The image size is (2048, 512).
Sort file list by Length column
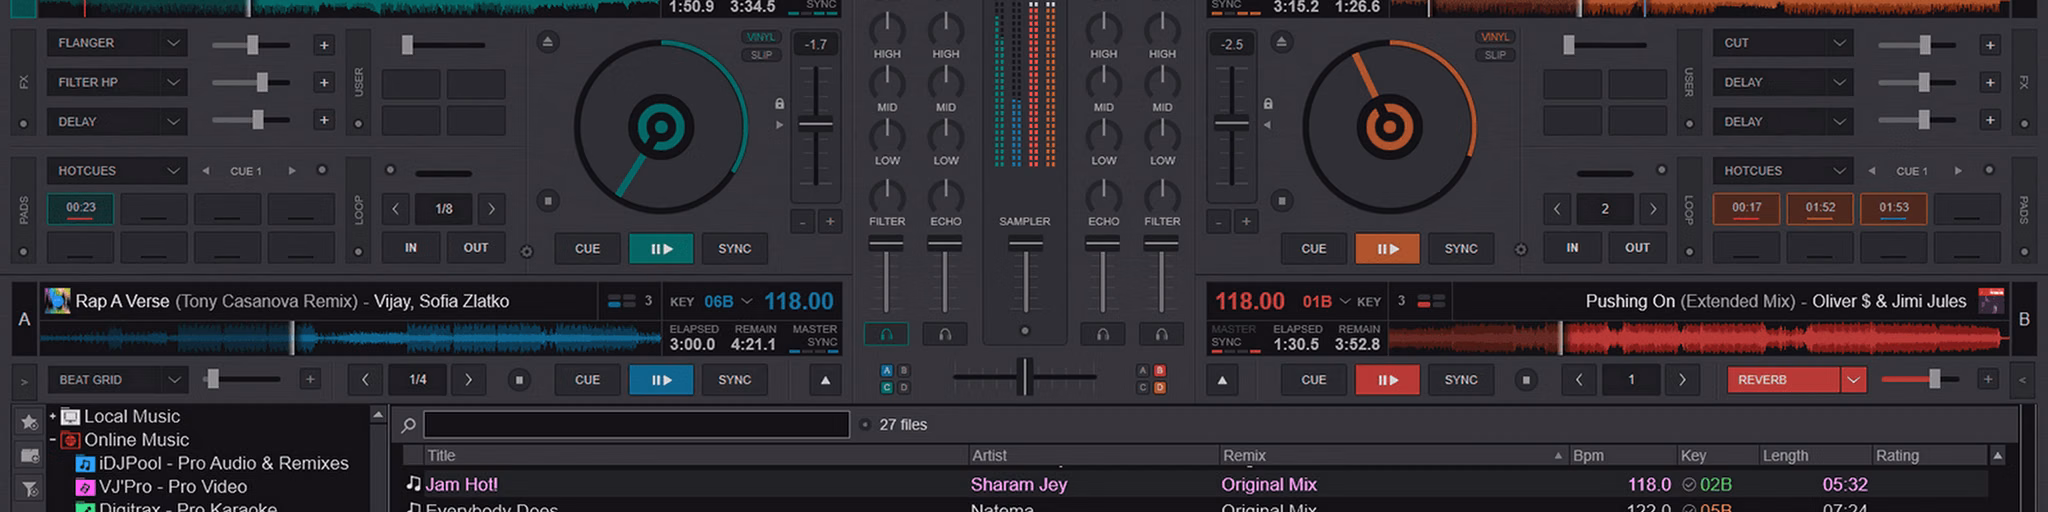(x=1815, y=455)
